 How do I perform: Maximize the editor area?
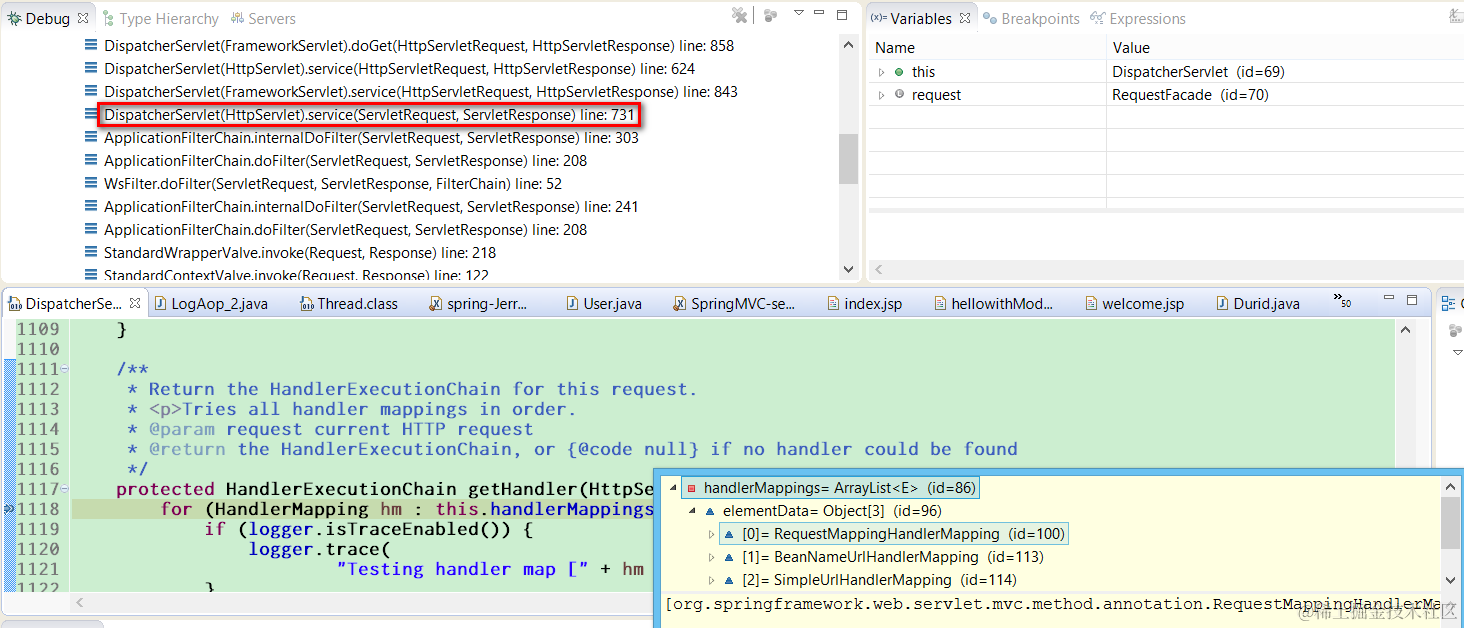coord(1412,300)
